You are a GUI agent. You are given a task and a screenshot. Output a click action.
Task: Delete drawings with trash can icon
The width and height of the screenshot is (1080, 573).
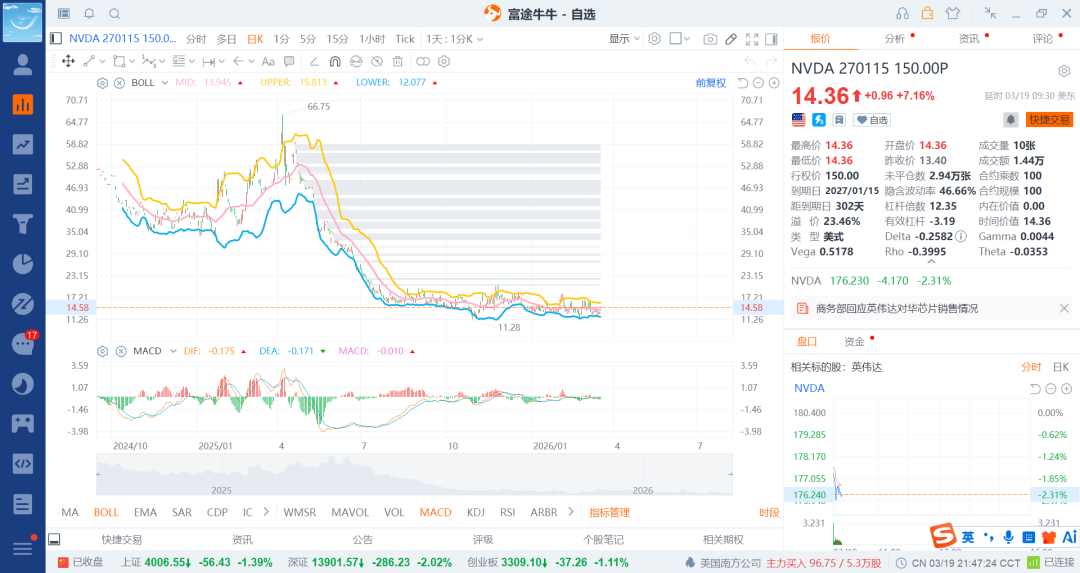pyautogui.click(x=397, y=61)
